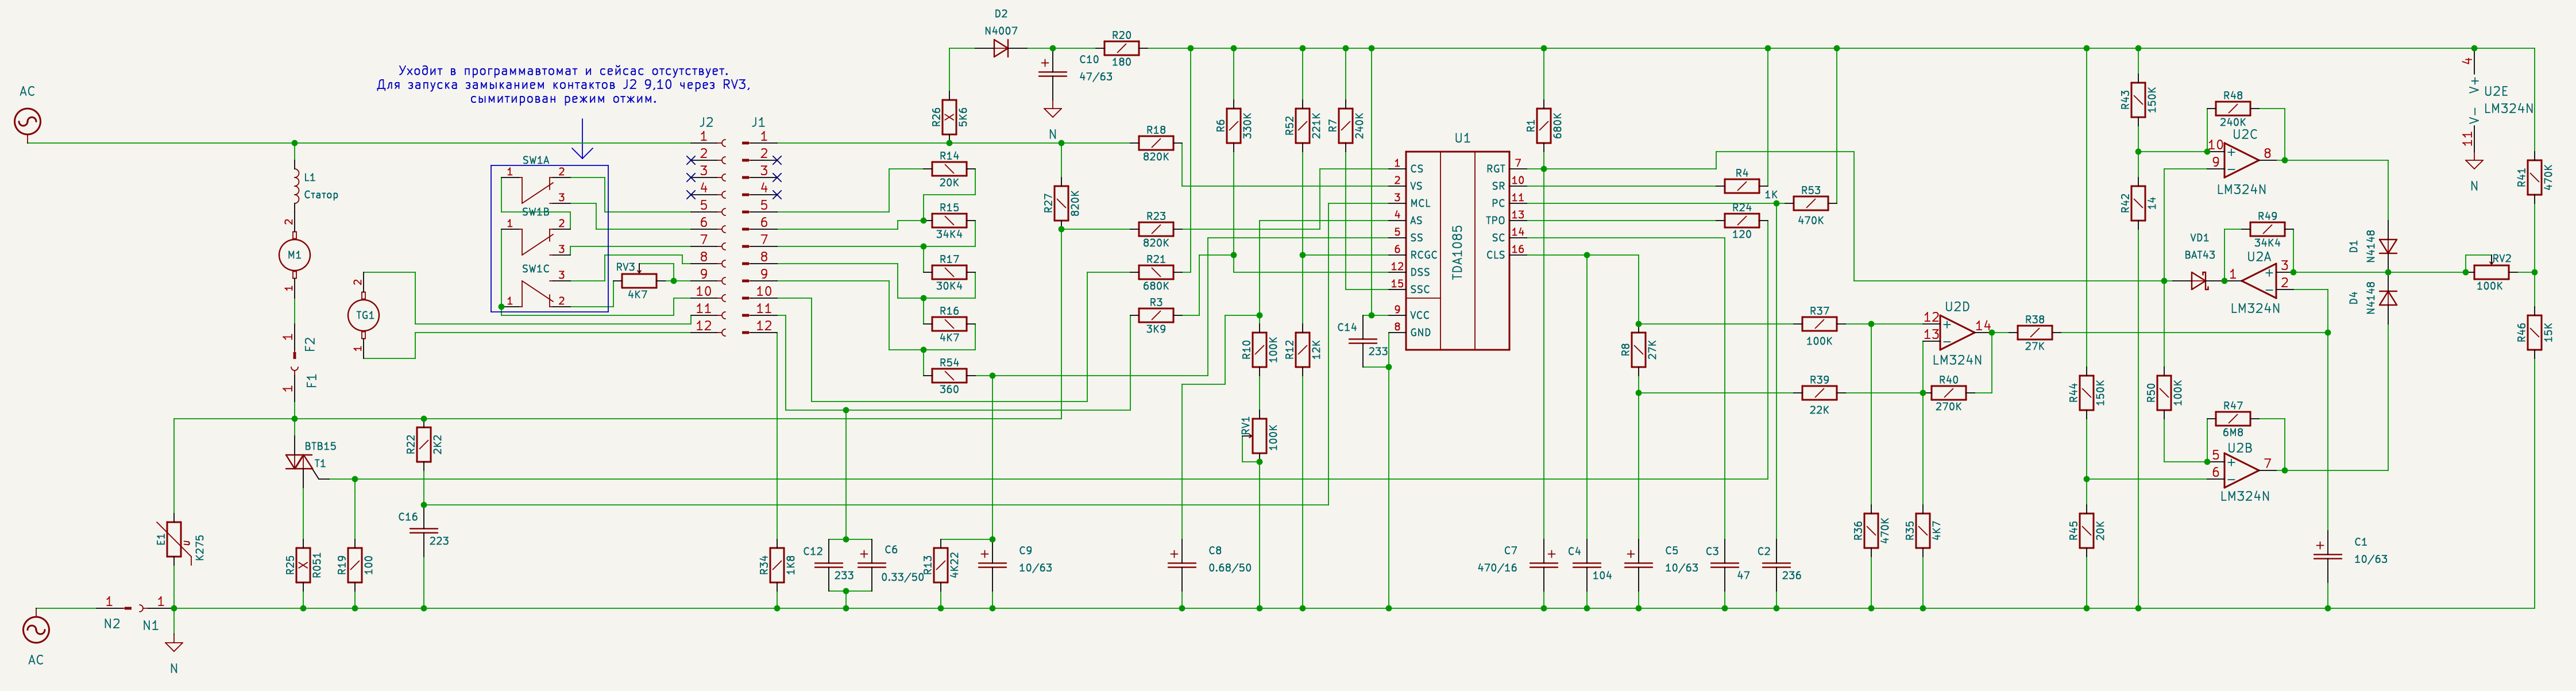Image resolution: width=2576 pixels, height=691 pixels.
Task: Select the R47 6M8 resistor
Action: (x=2233, y=419)
